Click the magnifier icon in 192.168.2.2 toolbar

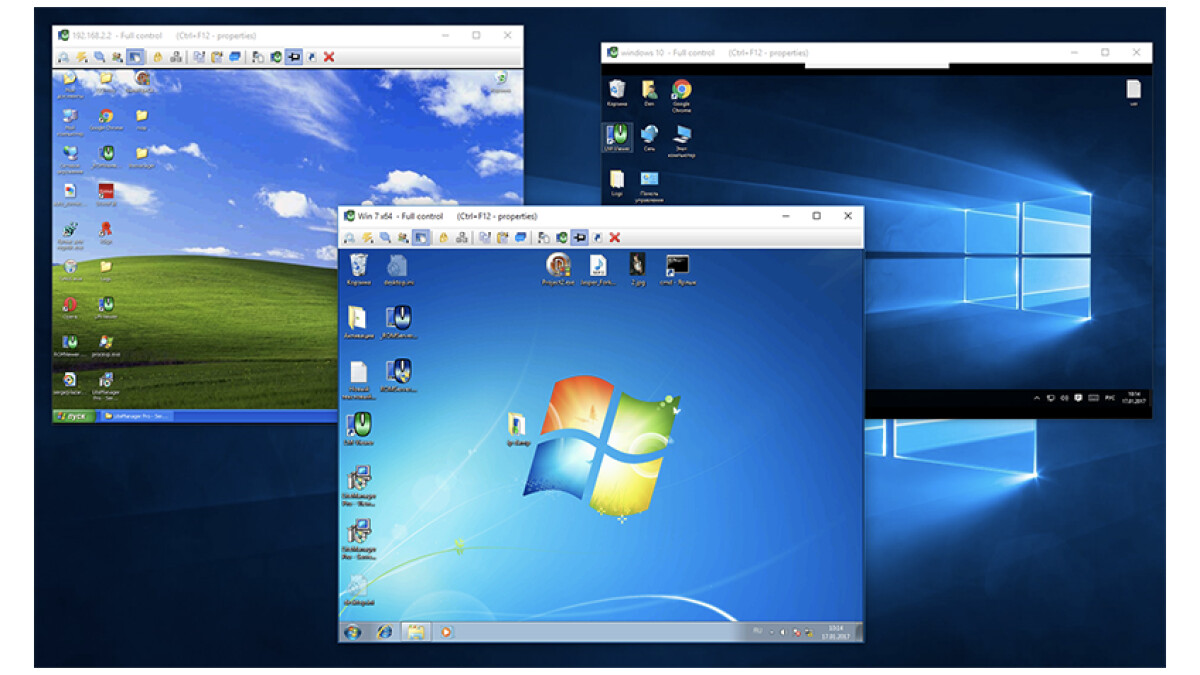(99, 57)
